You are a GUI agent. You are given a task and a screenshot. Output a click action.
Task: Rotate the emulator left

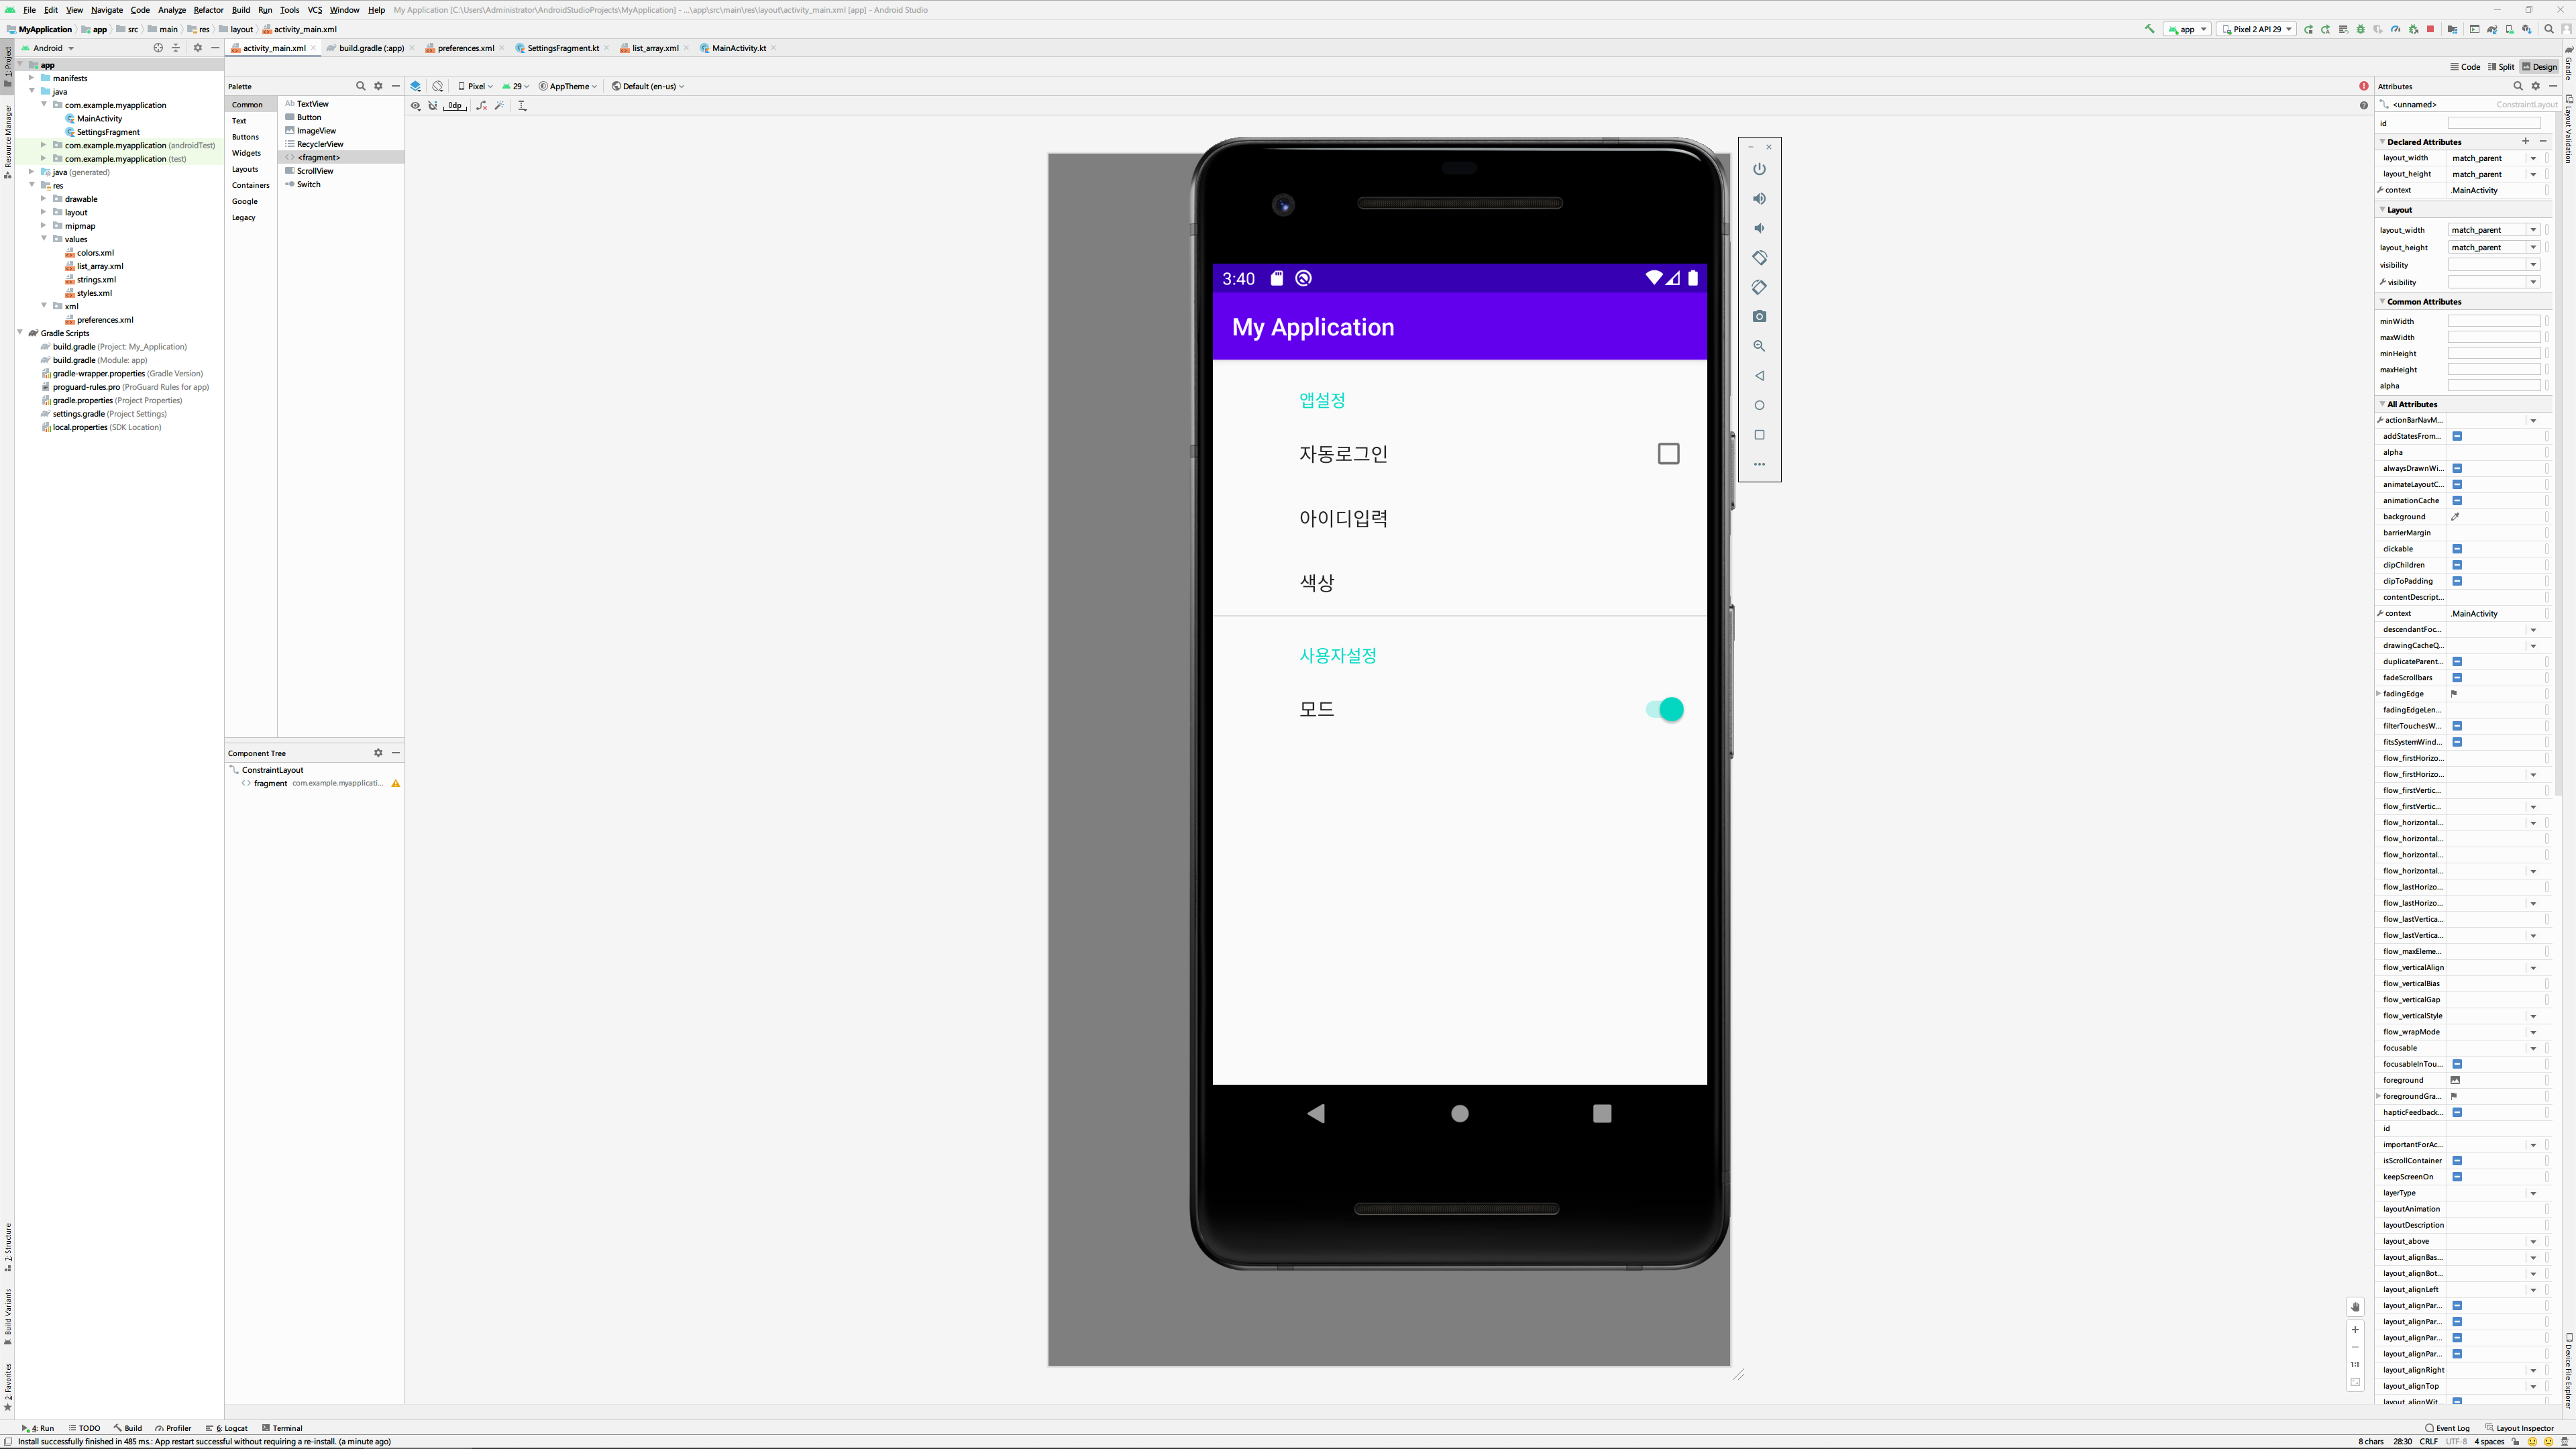coord(1759,258)
